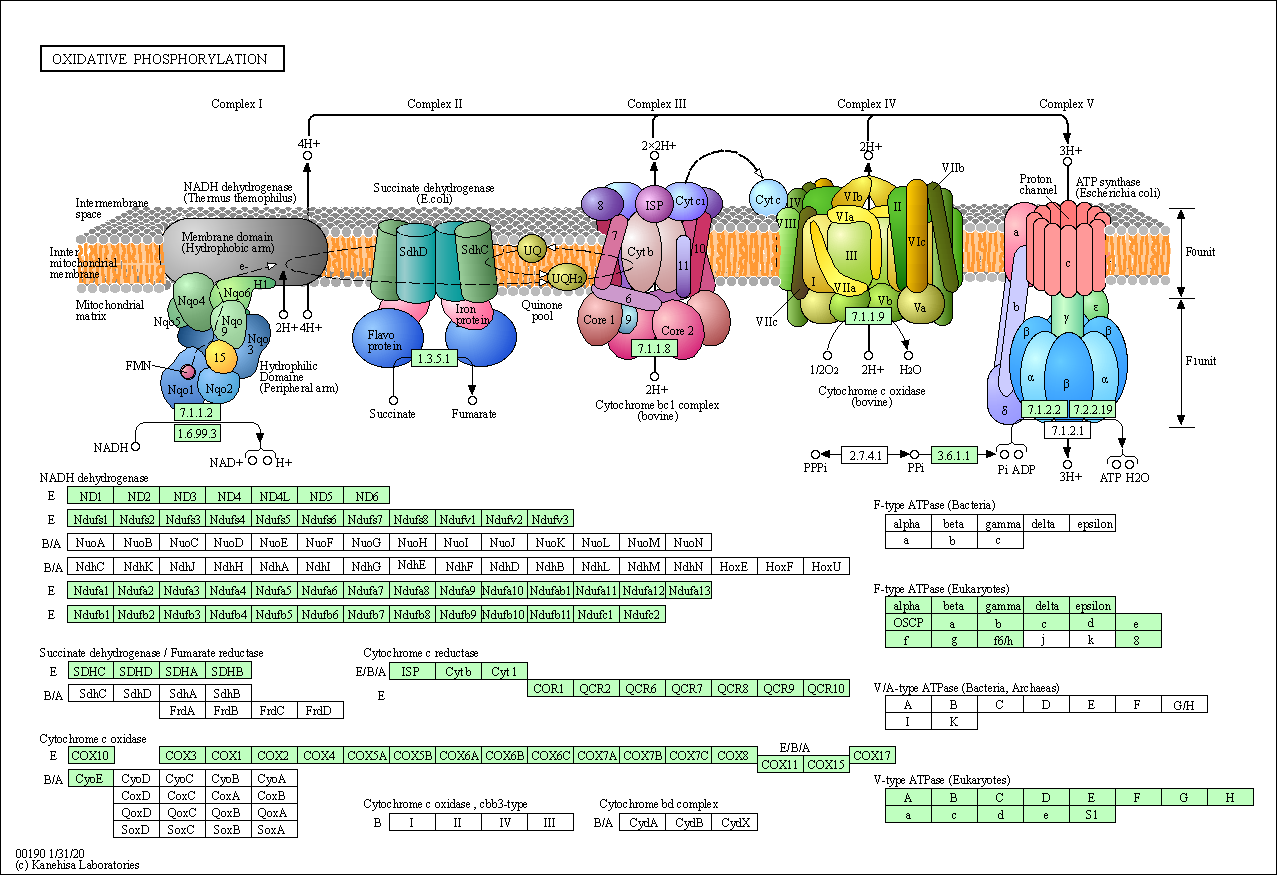Image resolution: width=1277 pixels, height=875 pixels.
Task: Select the ND4L gene box
Action: click(275, 496)
